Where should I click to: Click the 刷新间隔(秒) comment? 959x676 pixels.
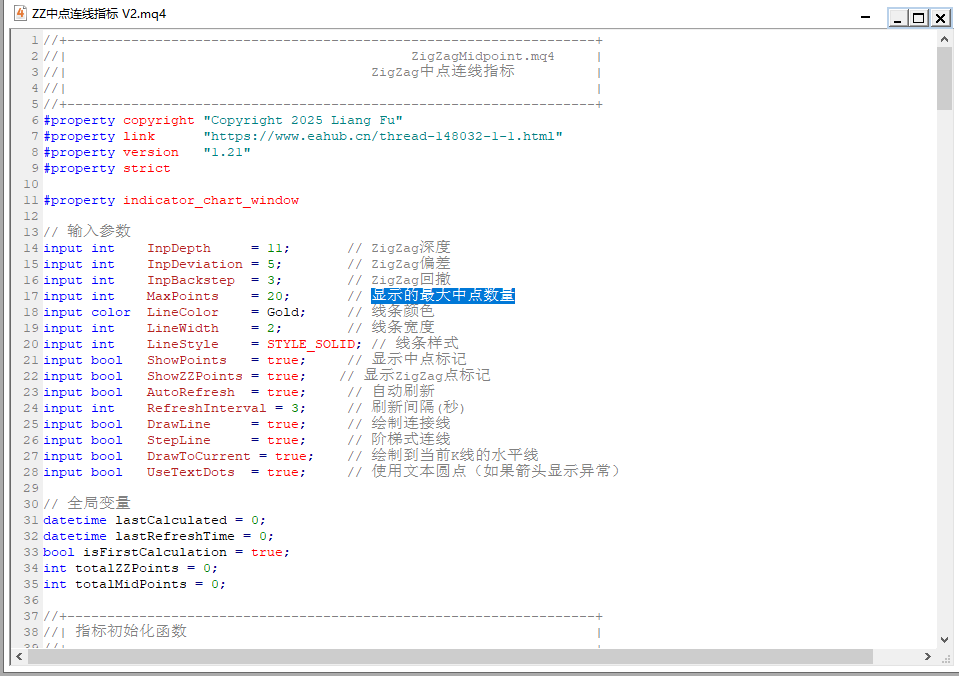[x=418, y=407]
